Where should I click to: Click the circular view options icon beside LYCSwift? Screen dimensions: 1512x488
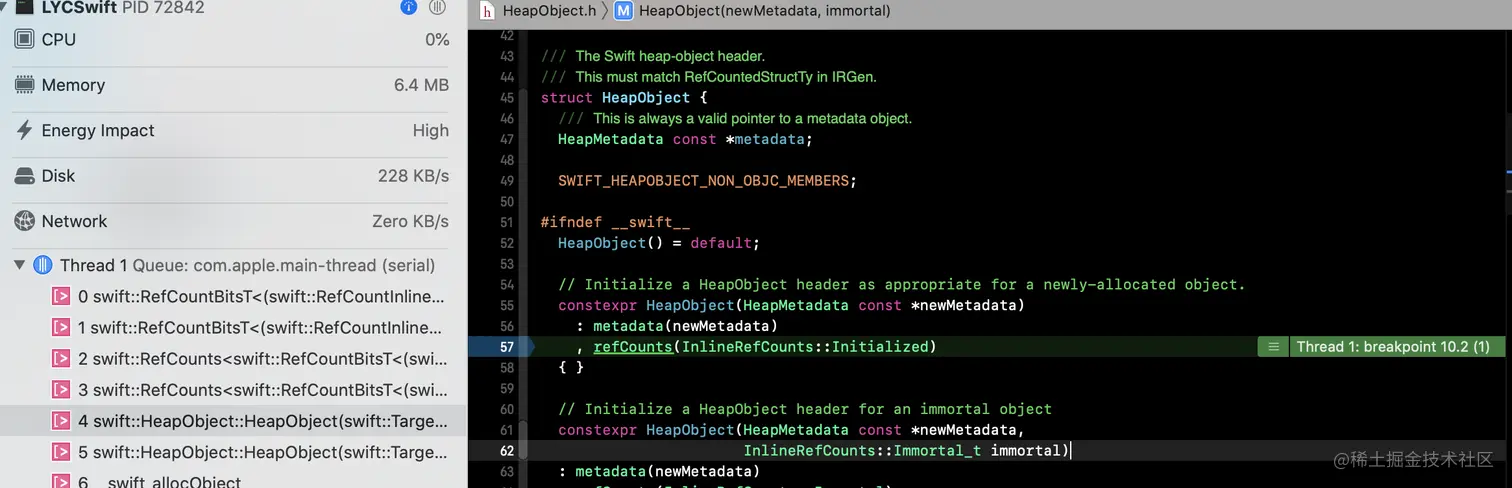(x=437, y=7)
